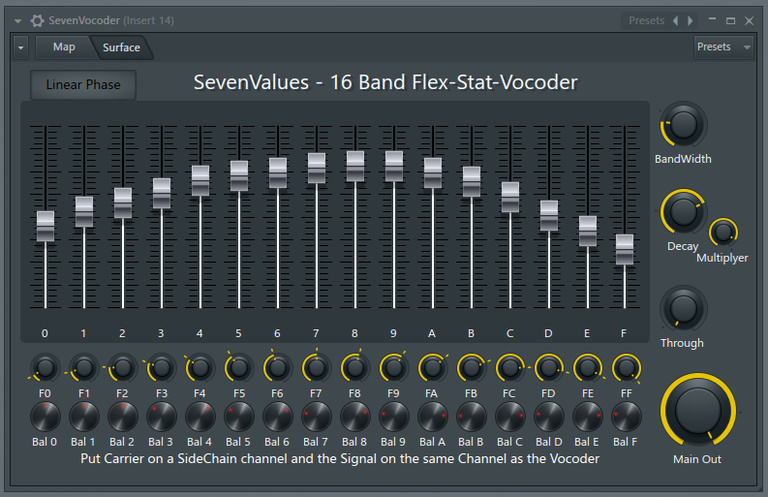Switch to the Surface tab
Viewport: 768px width, 497px height.
(121, 47)
